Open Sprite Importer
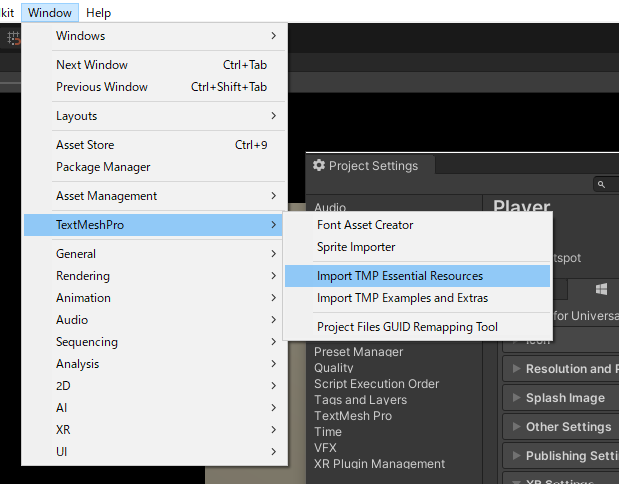The image size is (619, 484). tap(417, 247)
